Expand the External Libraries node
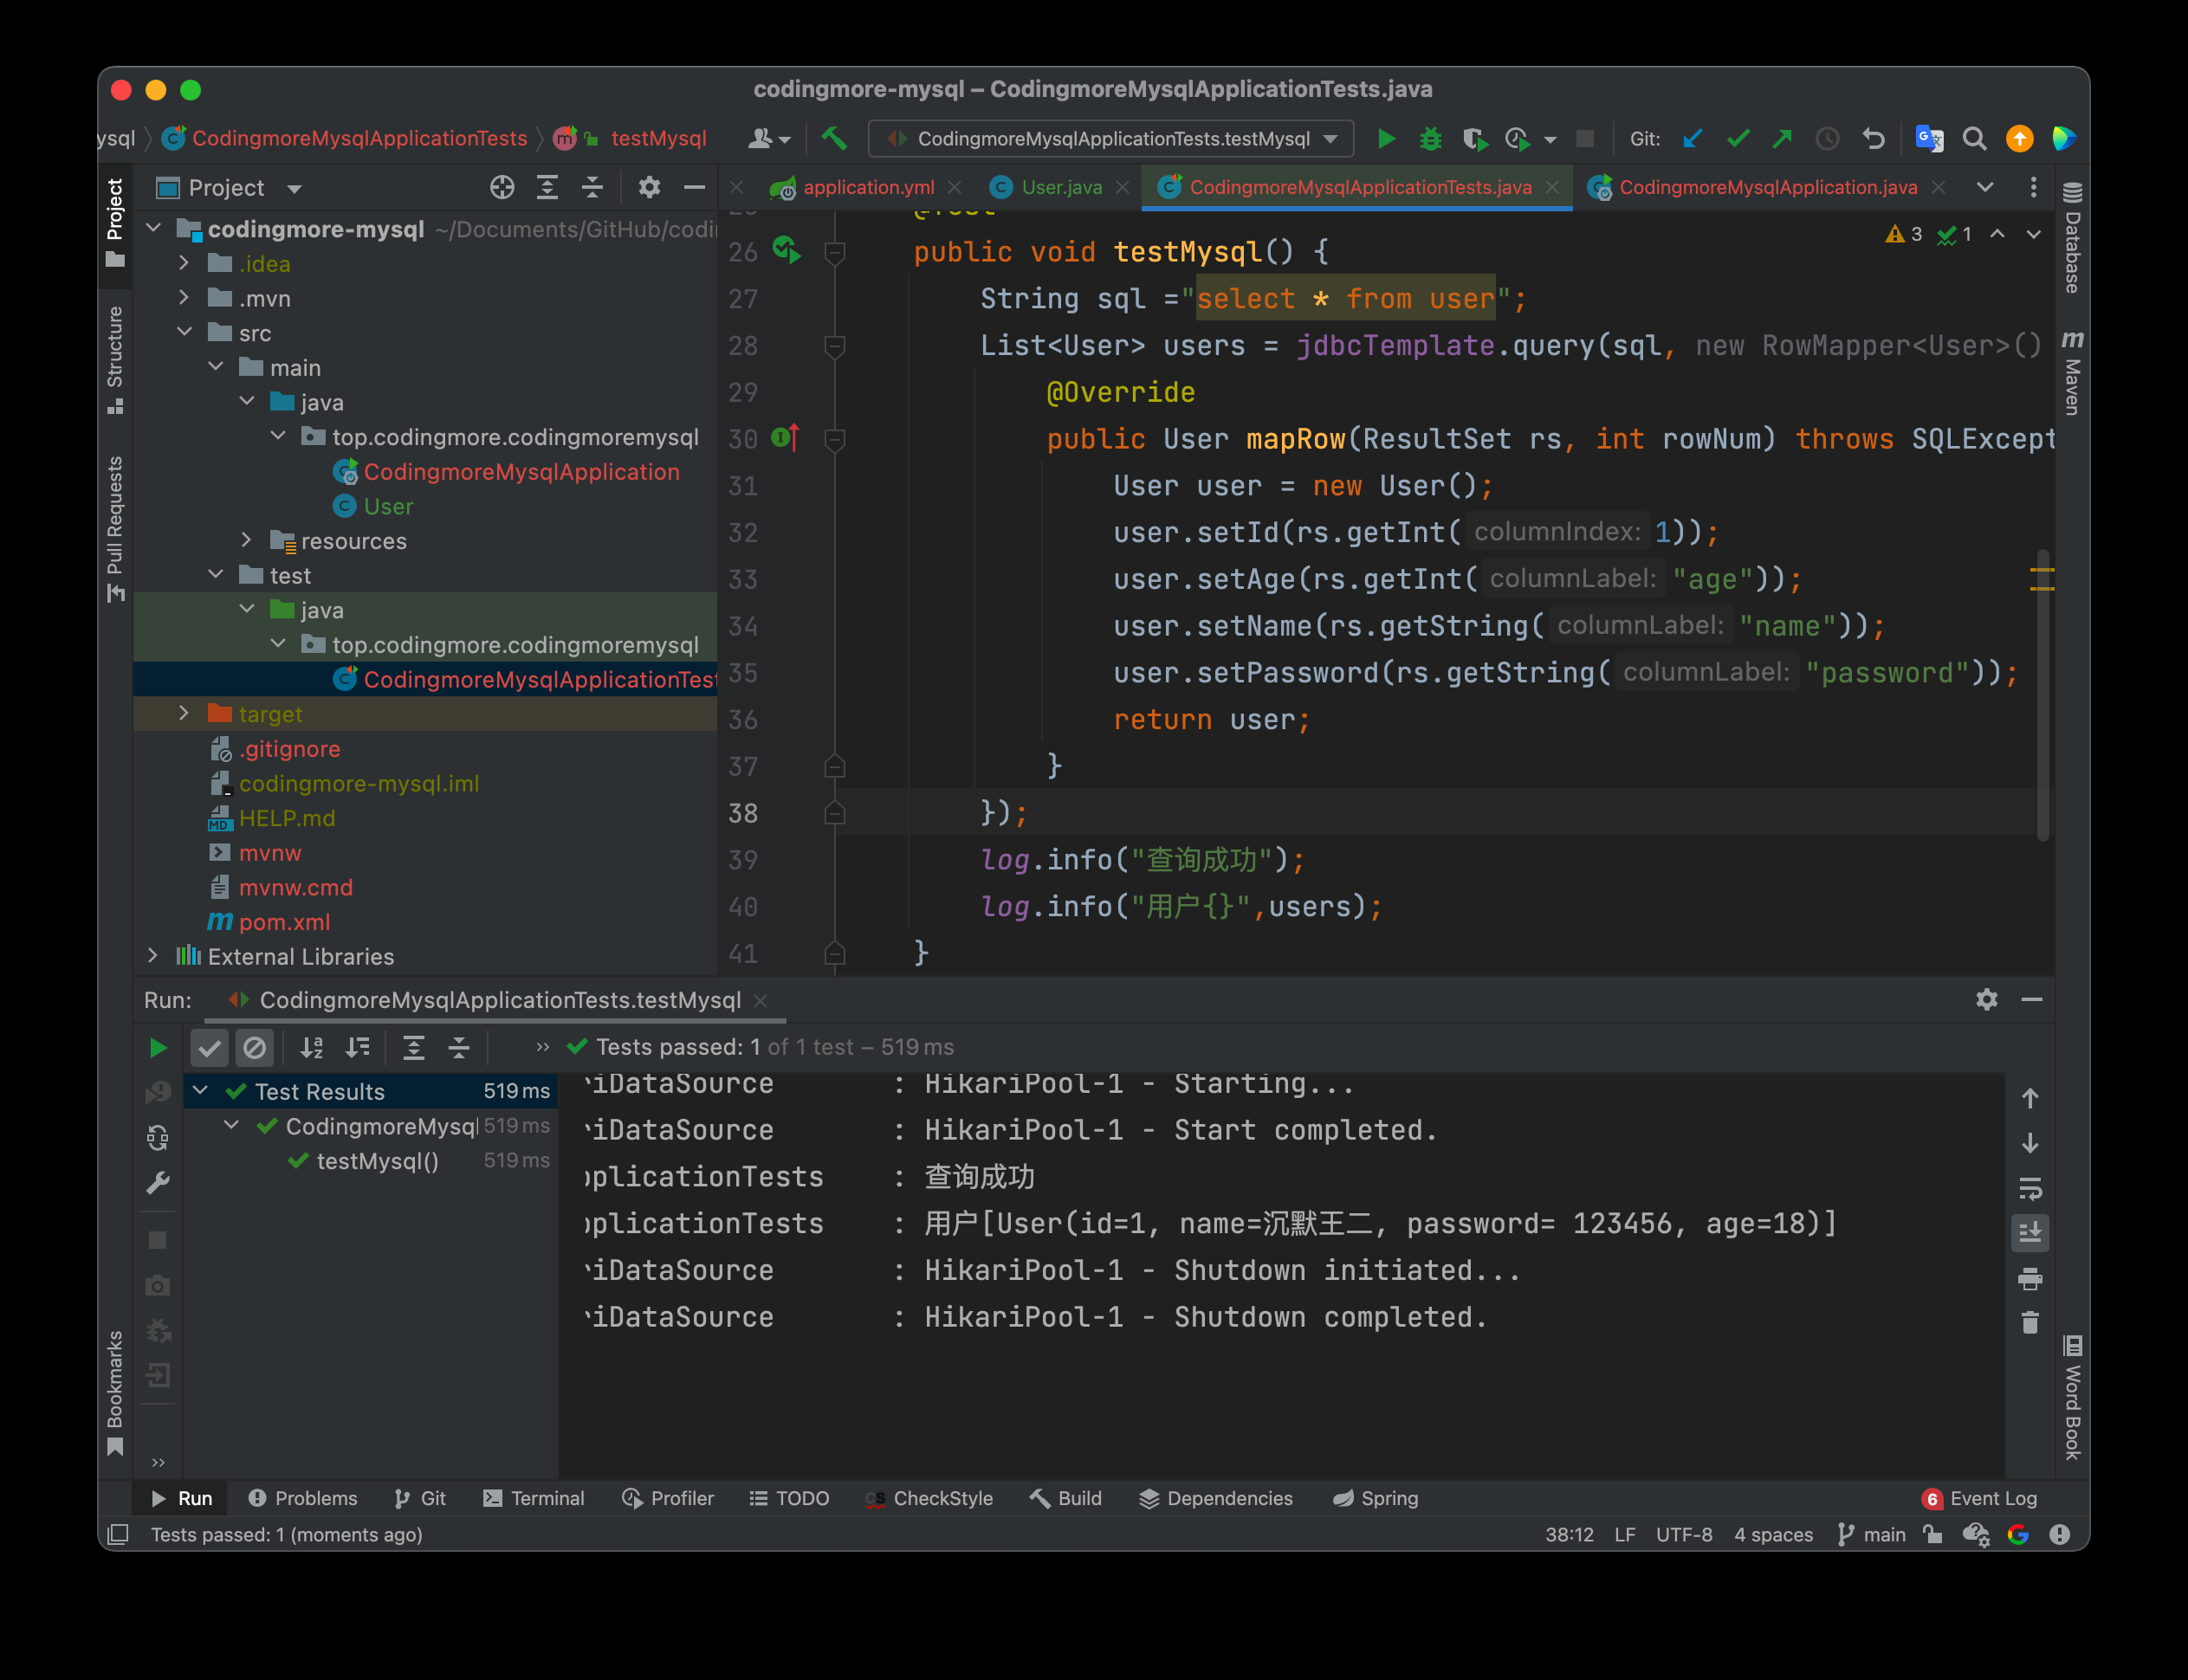Screen dimensions: 2188x1680 pos(152,956)
